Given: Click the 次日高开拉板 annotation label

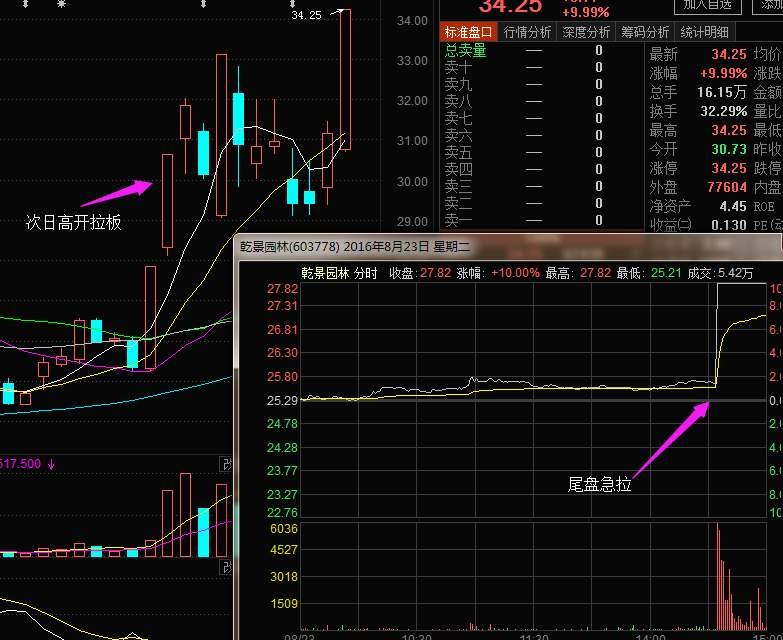Looking at the screenshot, I should pos(73,222).
